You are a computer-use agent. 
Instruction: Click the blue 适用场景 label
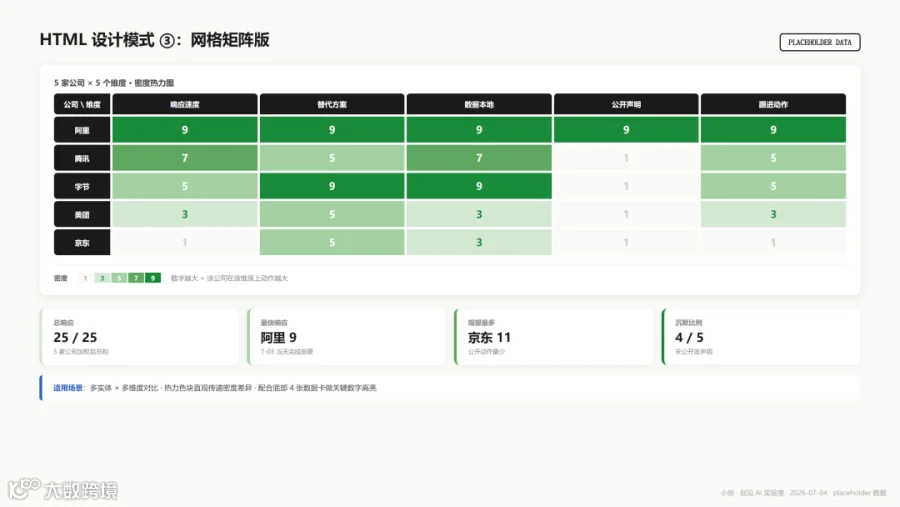pos(68,388)
